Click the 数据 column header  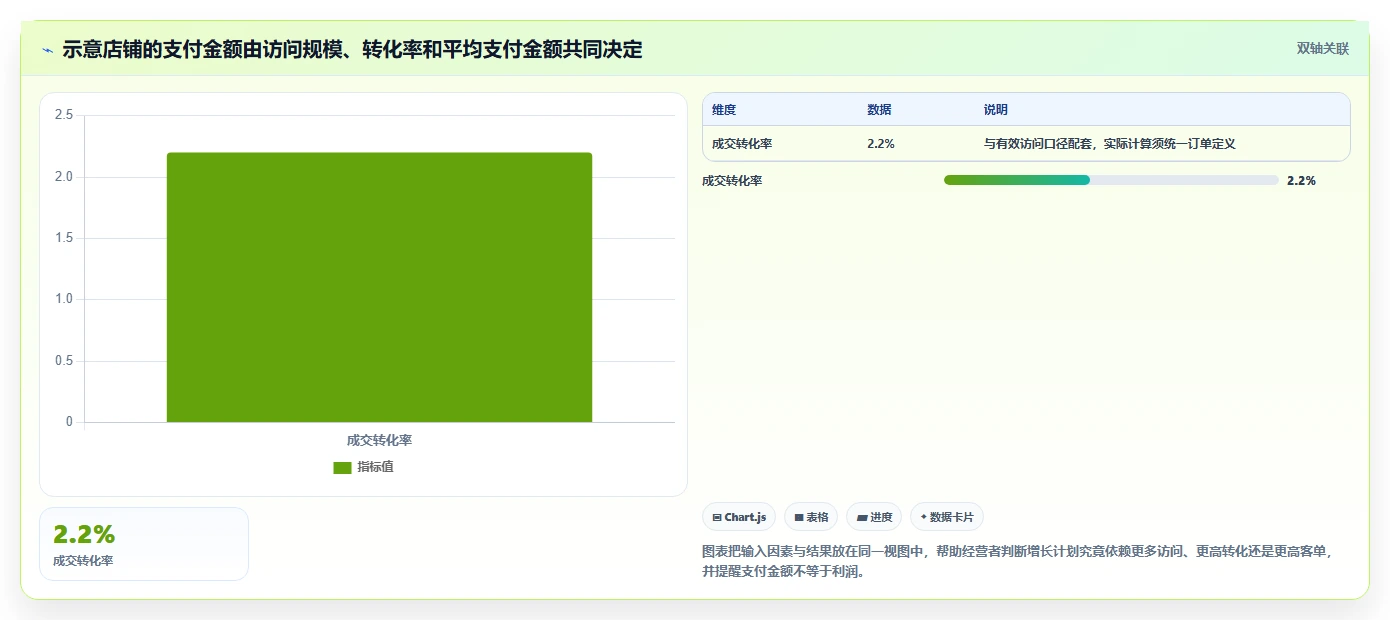[879, 110]
